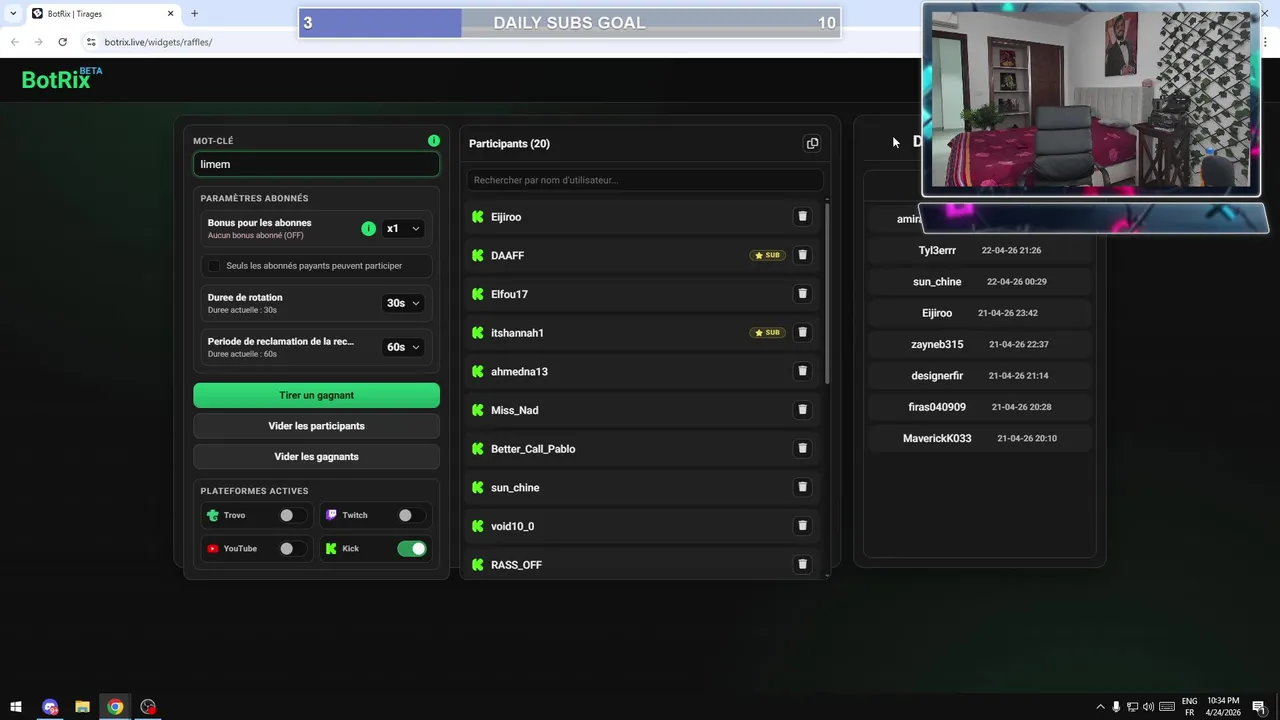The width and height of the screenshot is (1280, 720).
Task: Turn on the YouTube platform switch
Action: 293,548
